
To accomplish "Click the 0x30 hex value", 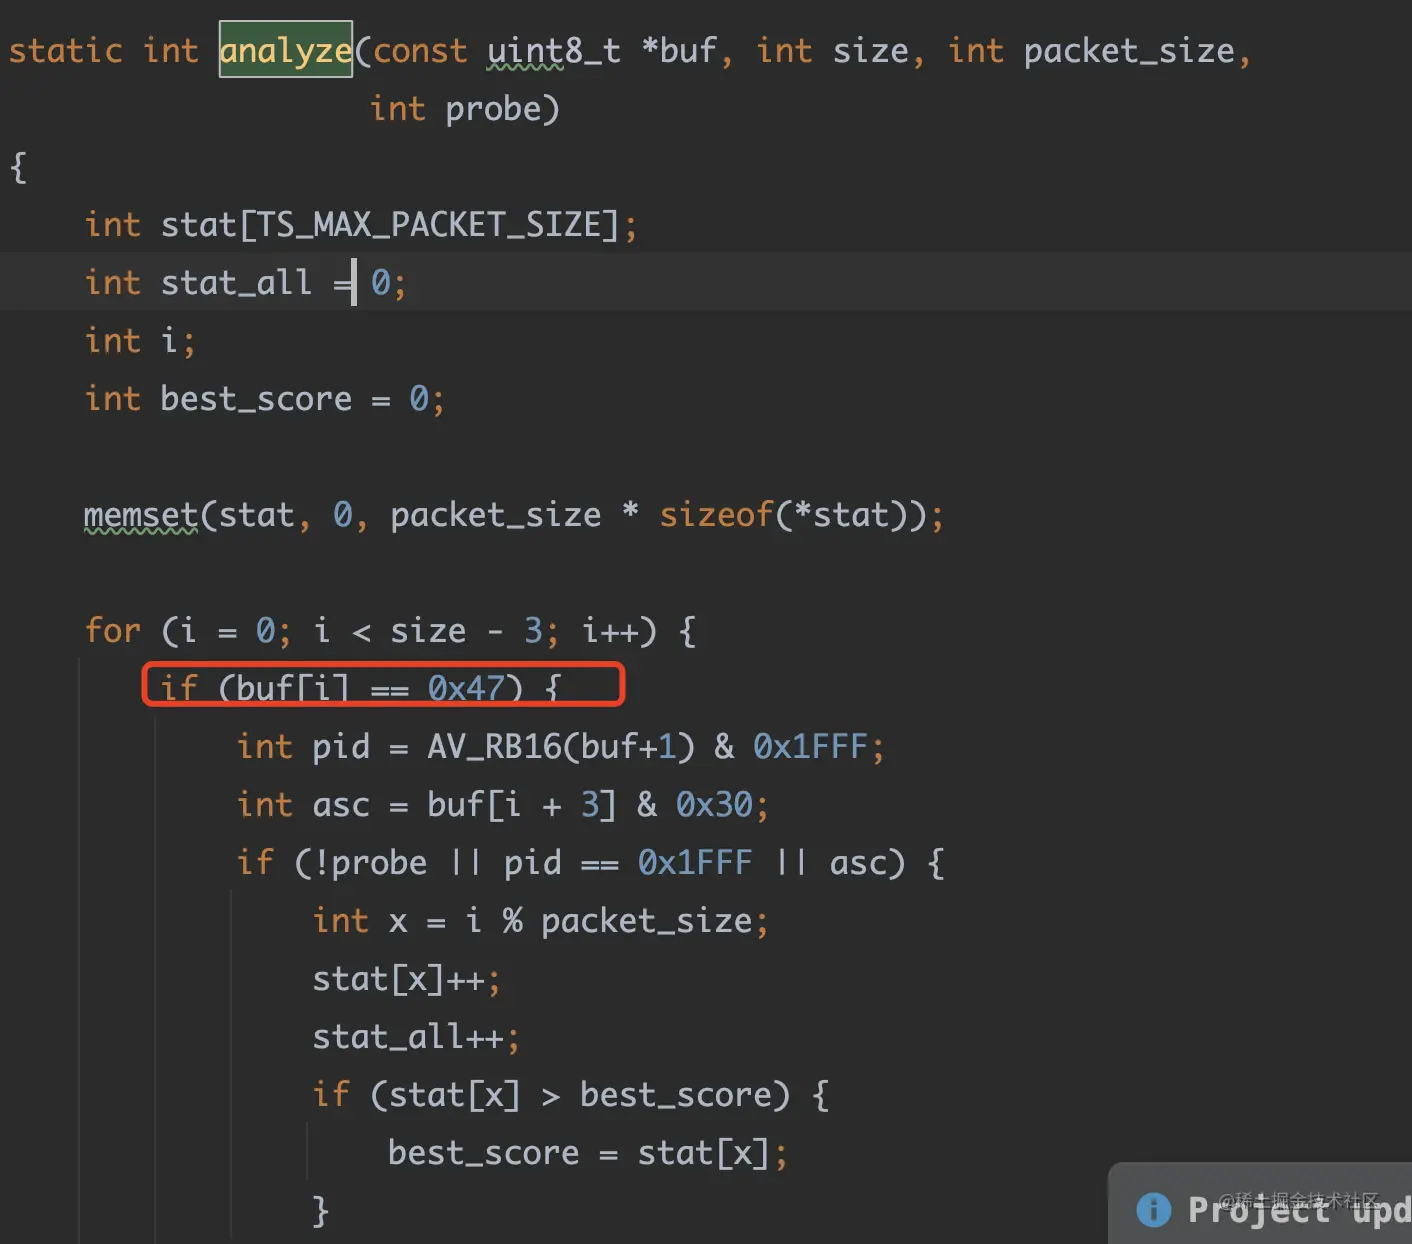I will pyautogui.click(x=714, y=805).
